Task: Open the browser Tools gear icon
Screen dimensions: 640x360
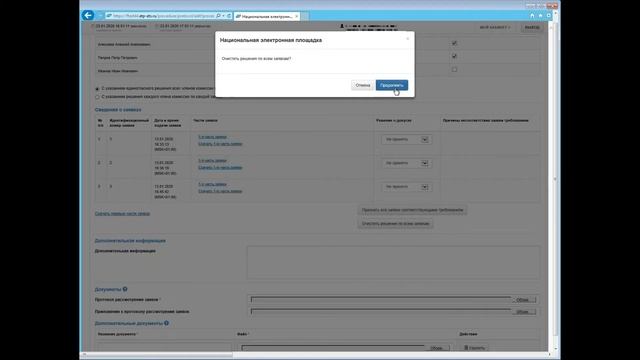Action: coord(549,16)
